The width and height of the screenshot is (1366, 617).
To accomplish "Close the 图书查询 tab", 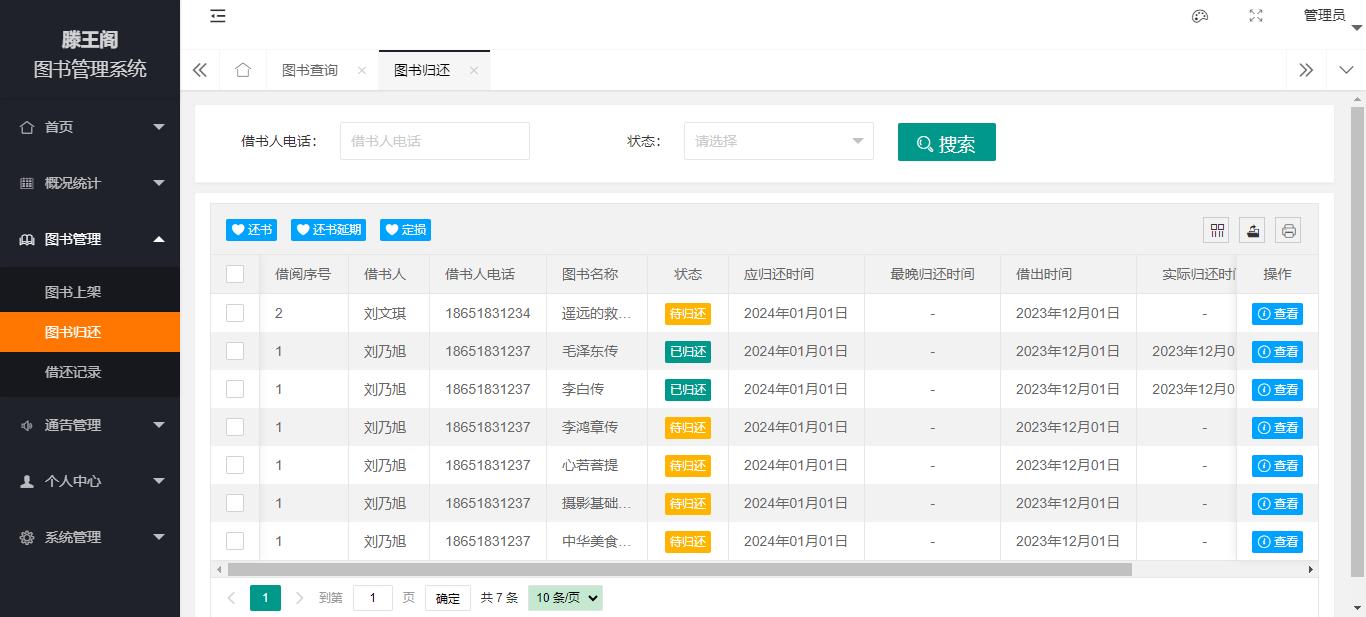I will [x=362, y=70].
